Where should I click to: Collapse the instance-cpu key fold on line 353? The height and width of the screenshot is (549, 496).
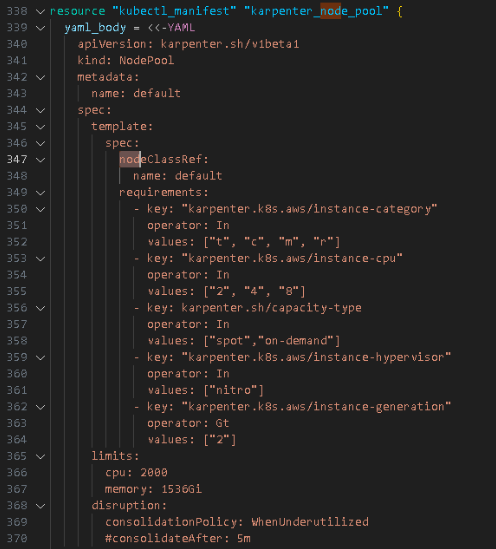click(41, 259)
